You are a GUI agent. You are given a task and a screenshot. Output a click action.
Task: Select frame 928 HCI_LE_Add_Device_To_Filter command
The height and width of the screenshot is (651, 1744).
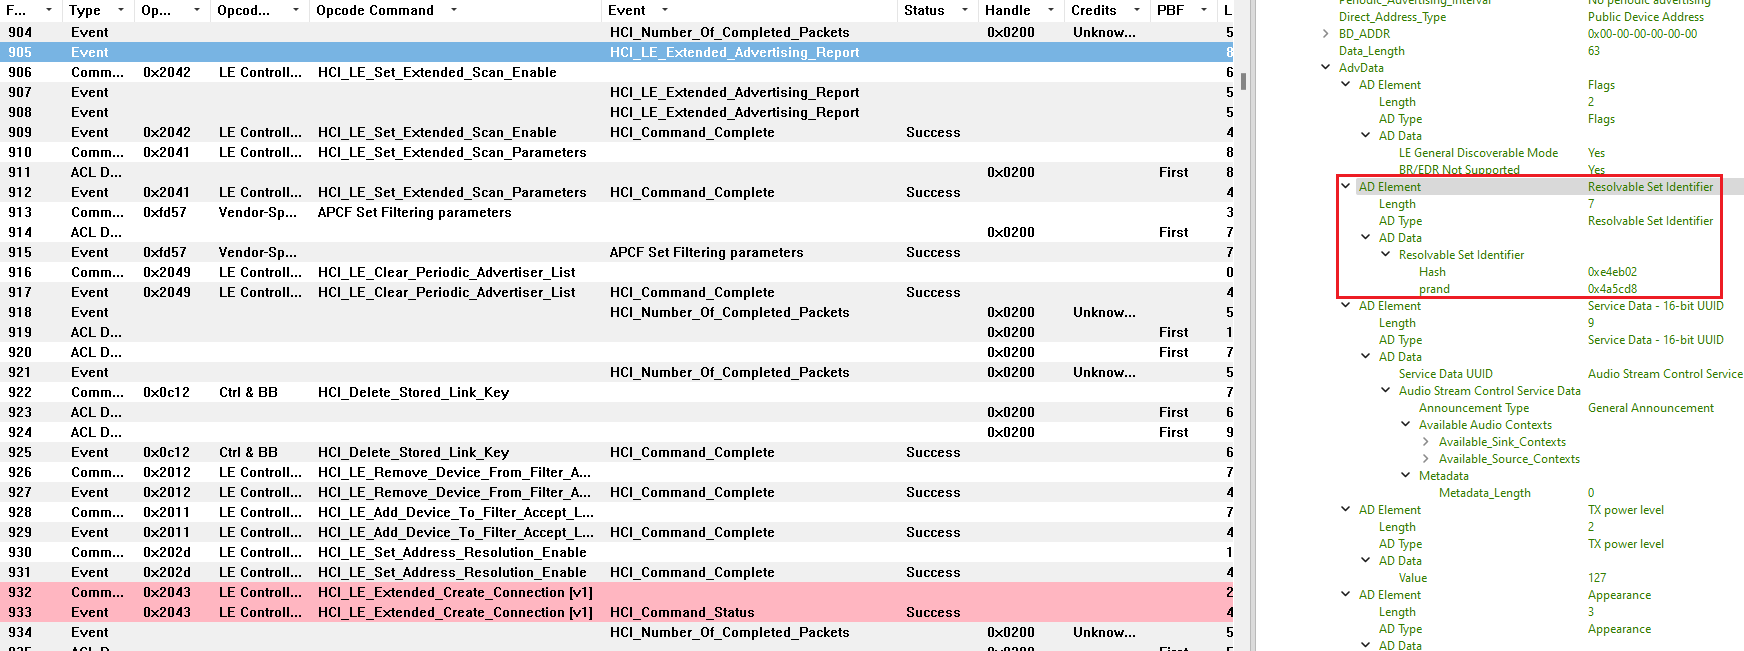[x=617, y=512]
